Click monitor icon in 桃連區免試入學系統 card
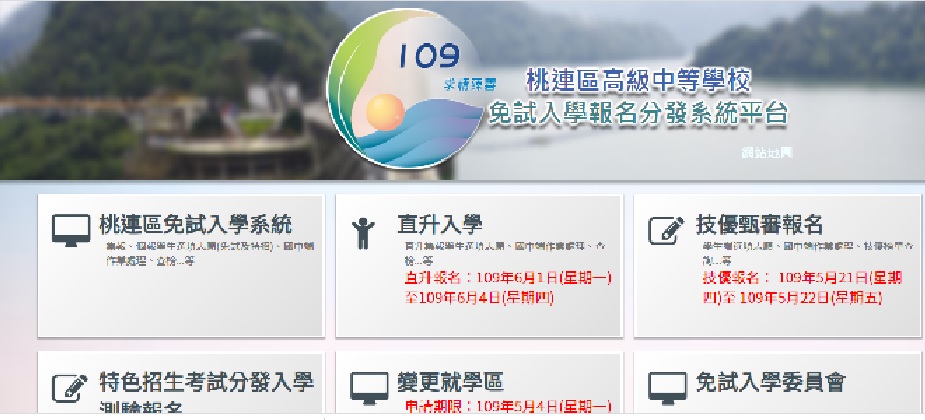 coord(71,230)
